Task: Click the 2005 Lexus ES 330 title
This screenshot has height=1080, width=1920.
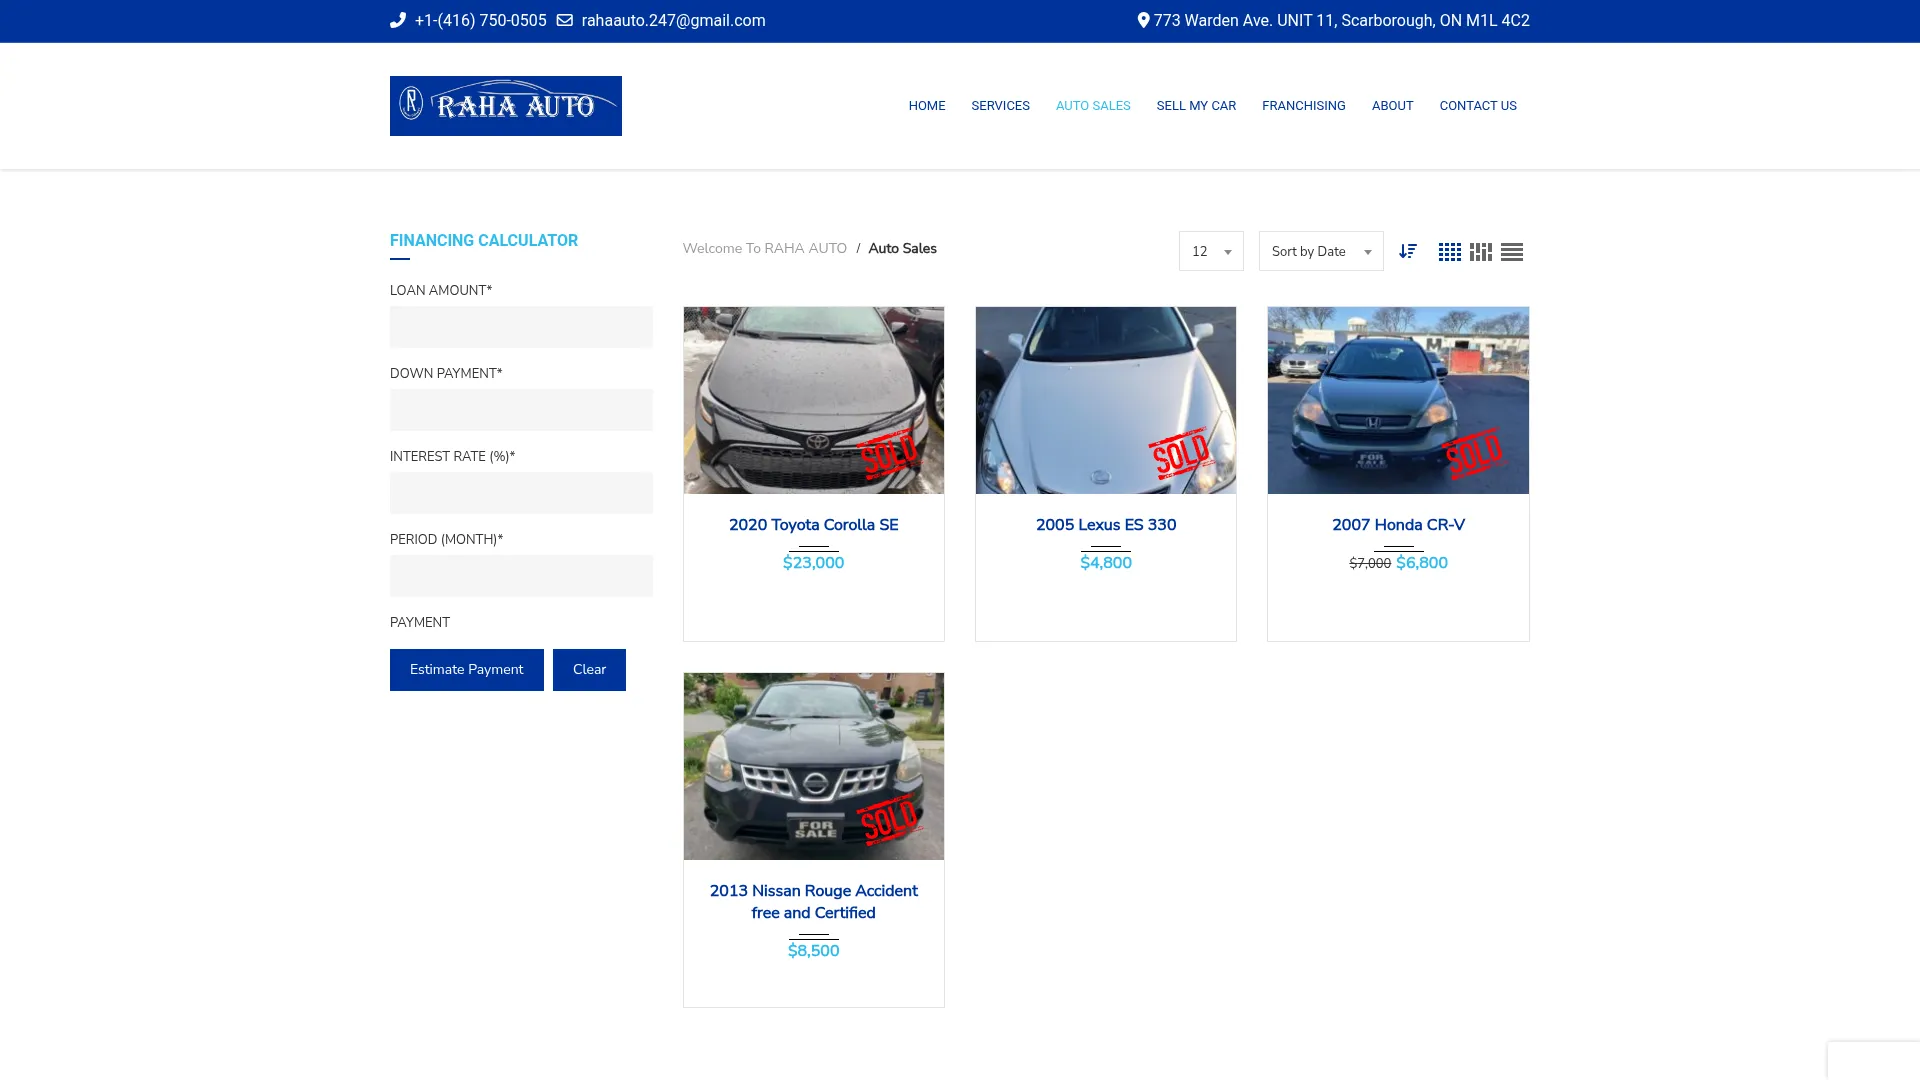Action: (1106, 525)
